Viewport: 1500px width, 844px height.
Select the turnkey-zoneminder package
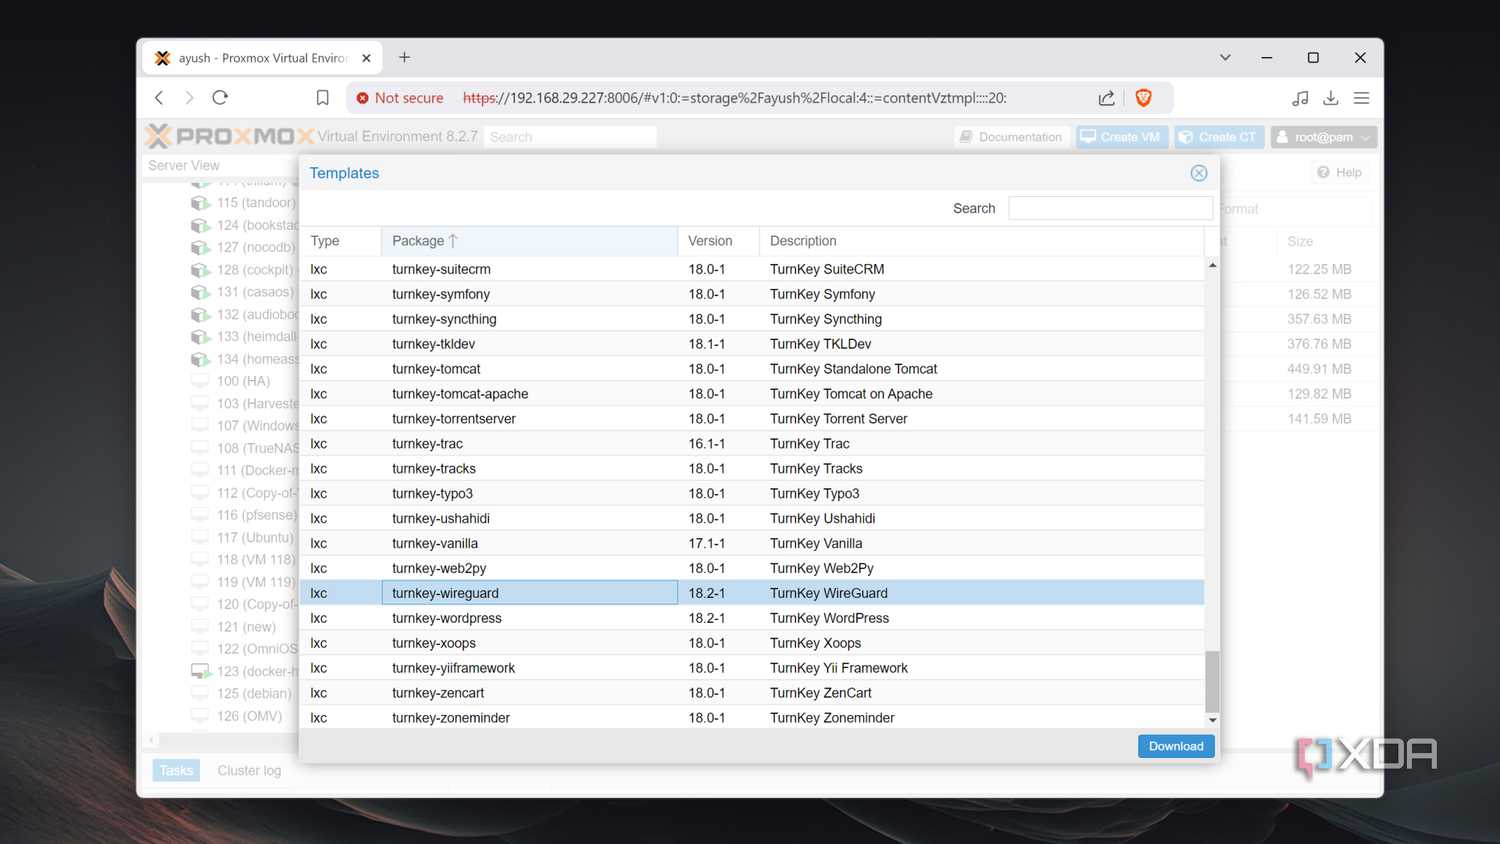pos(451,718)
